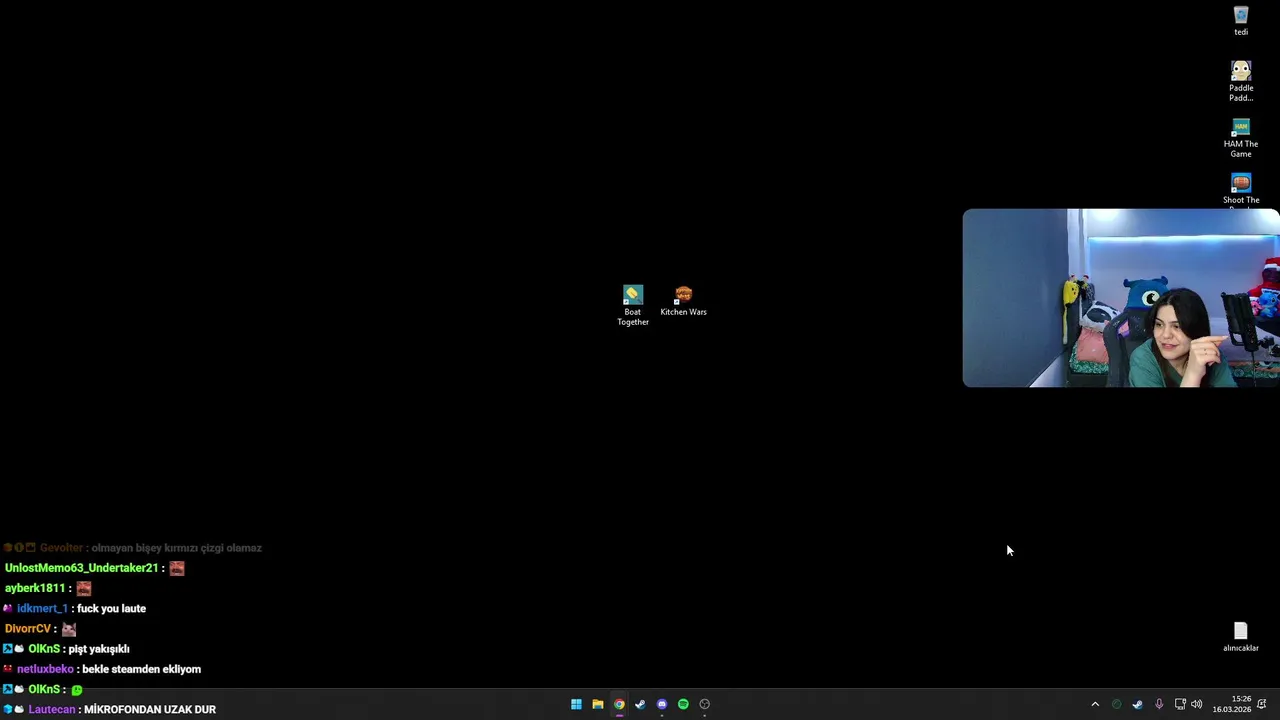Click emote next to ayberk1811
This screenshot has height=720, width=1280.
(84, 588)
